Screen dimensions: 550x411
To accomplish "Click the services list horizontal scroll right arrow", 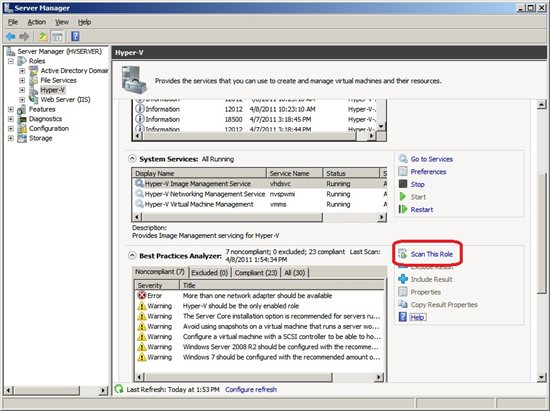I will pos(382,217).
